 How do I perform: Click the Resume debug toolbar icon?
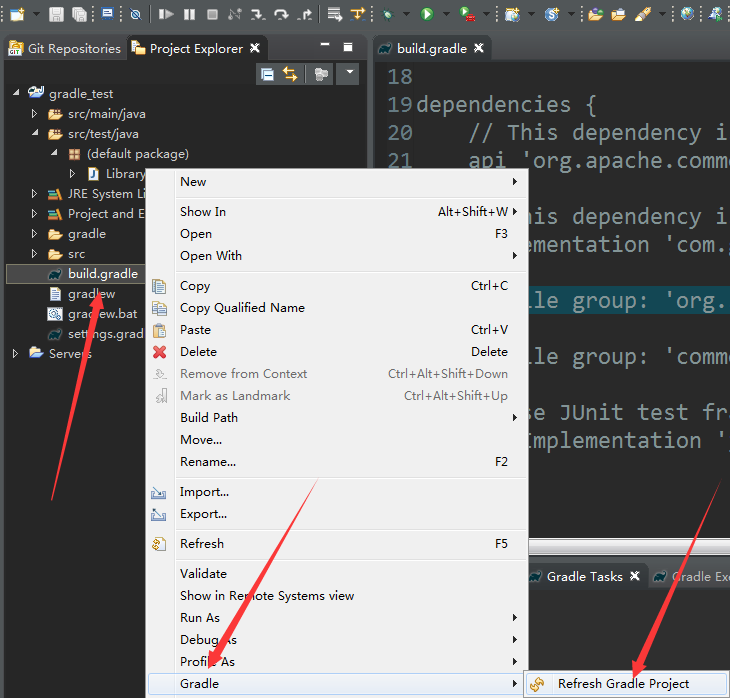[x=166, y=14]
